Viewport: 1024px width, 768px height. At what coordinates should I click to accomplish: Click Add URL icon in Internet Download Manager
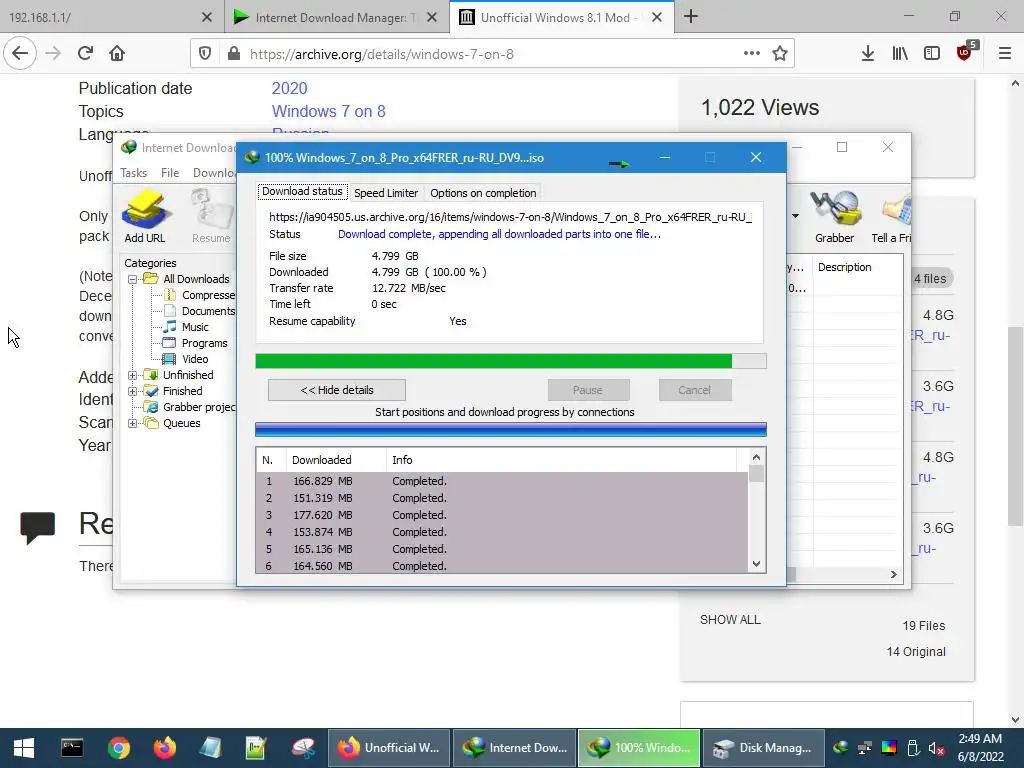click(x=144, y=217)
